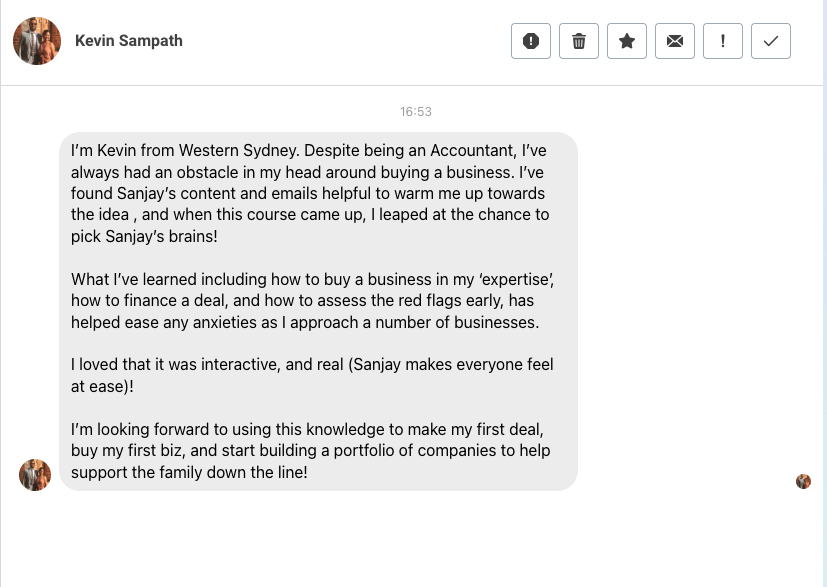Open Kevin Sampath's header profile photo
This screenshot has height=587, width=827.
point(37,41)
